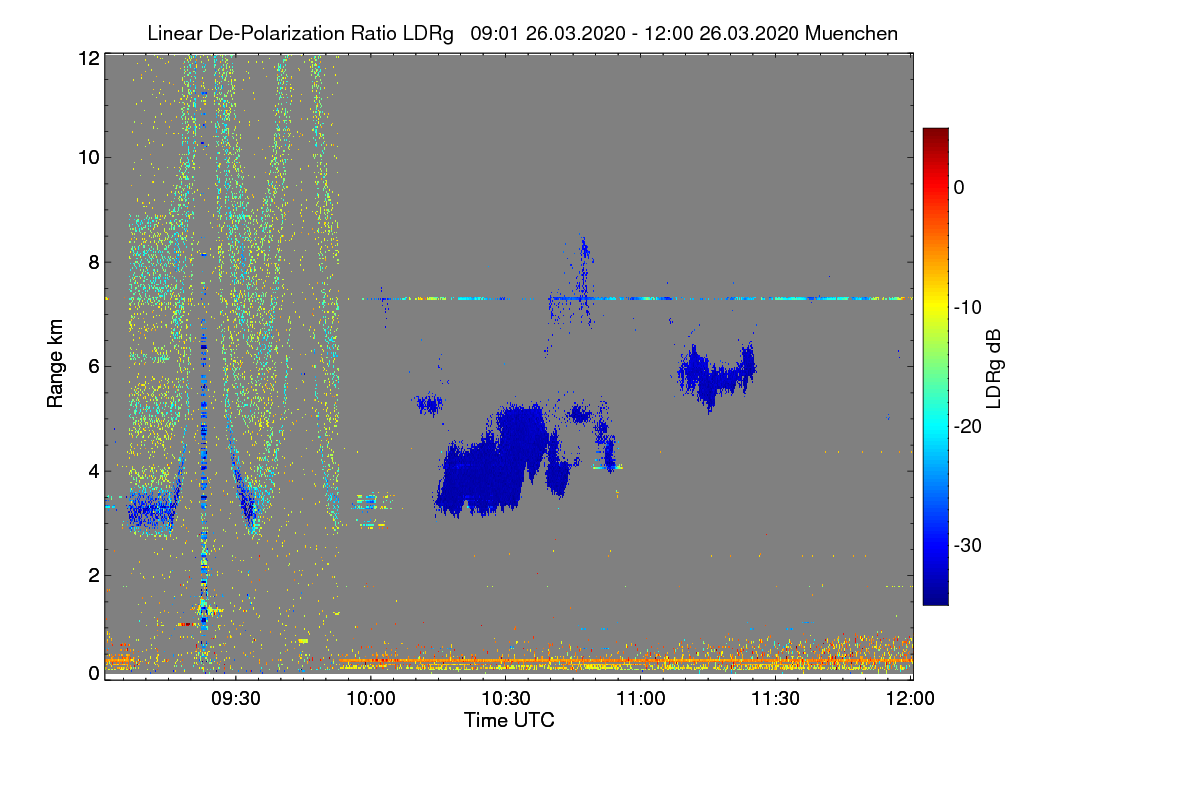
Task: Click the range axis label 4
Action: [93, 470]
